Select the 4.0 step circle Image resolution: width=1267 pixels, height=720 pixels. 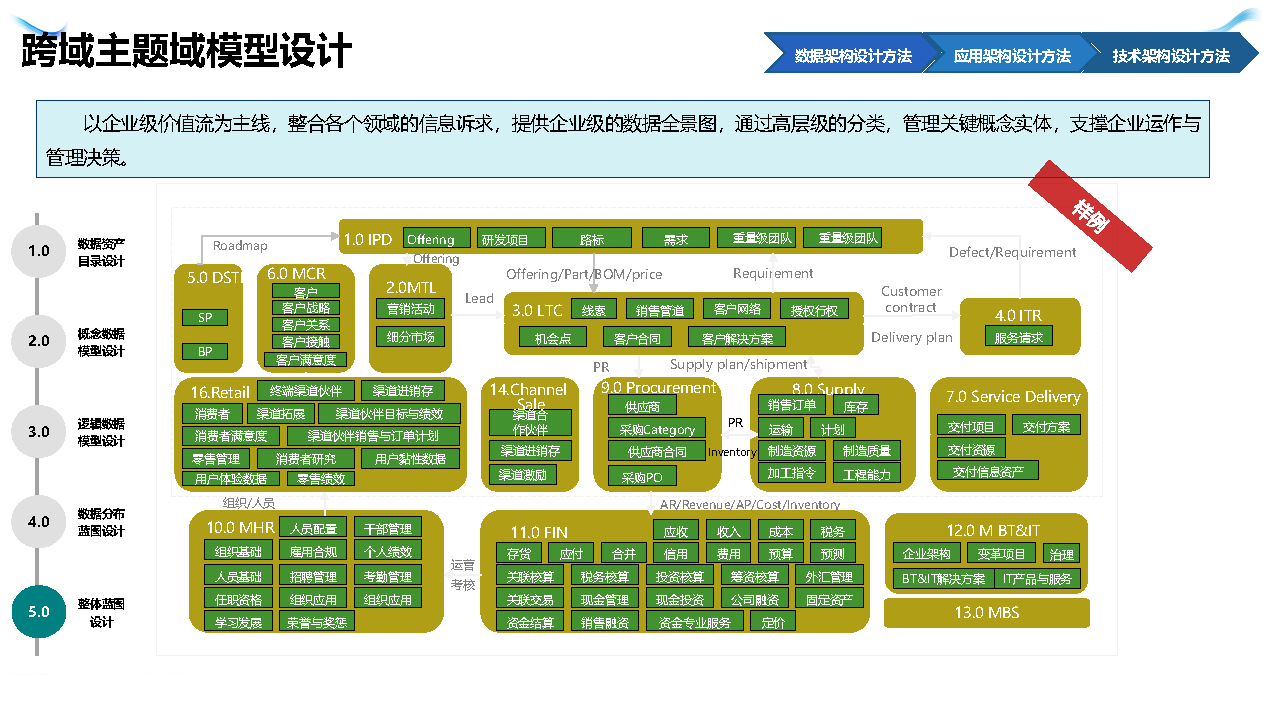[x=38, y=522]
